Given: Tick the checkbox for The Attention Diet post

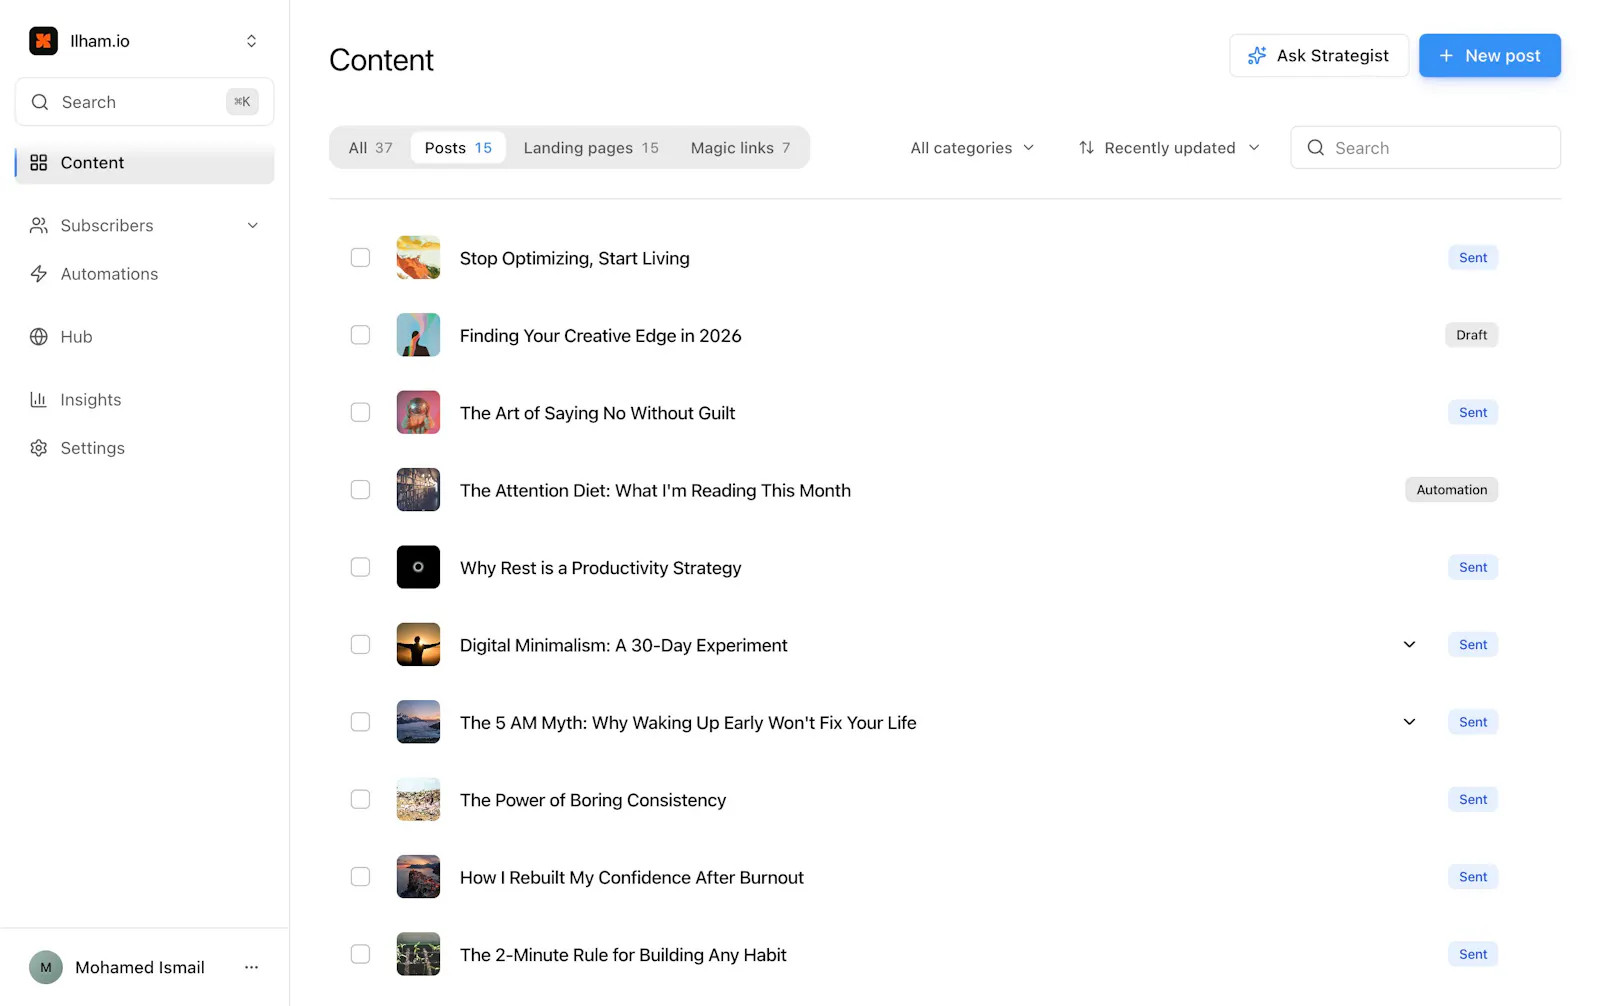Looking at the screenshot, I should pyautogui.click(x=360, y=490).
